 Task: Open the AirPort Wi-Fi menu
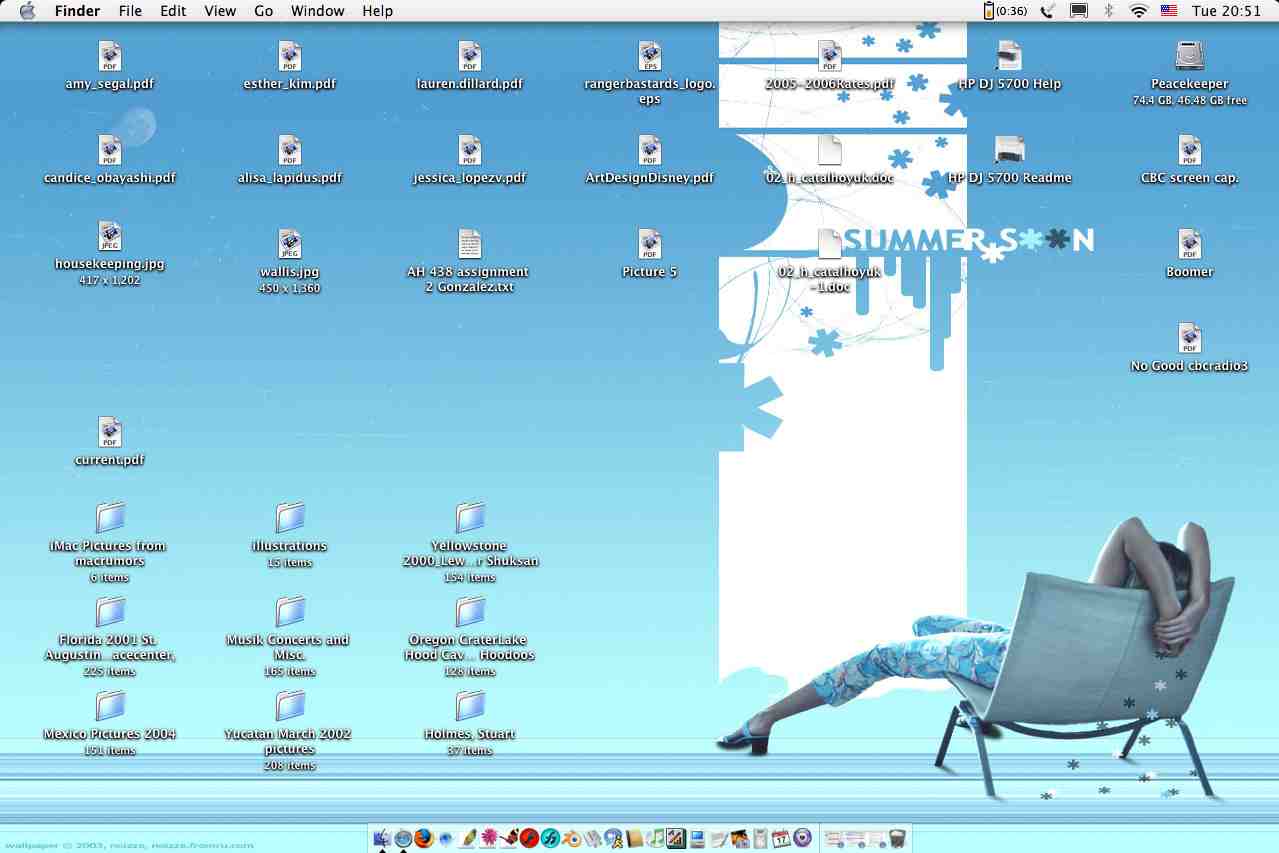click(1138, 11)
